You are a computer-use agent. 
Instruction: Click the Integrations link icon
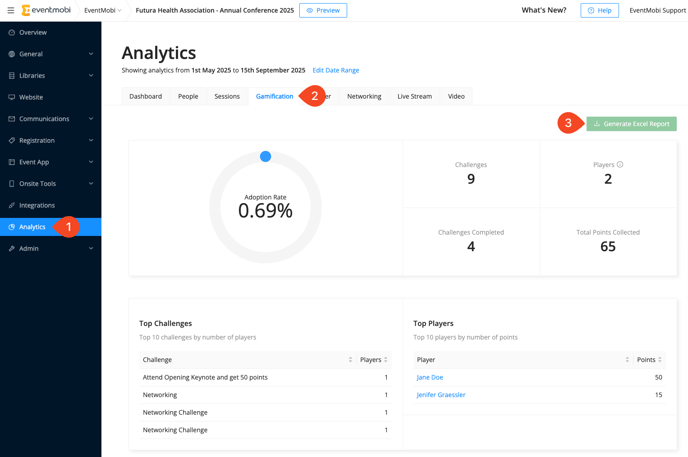(x=12, y=205)
